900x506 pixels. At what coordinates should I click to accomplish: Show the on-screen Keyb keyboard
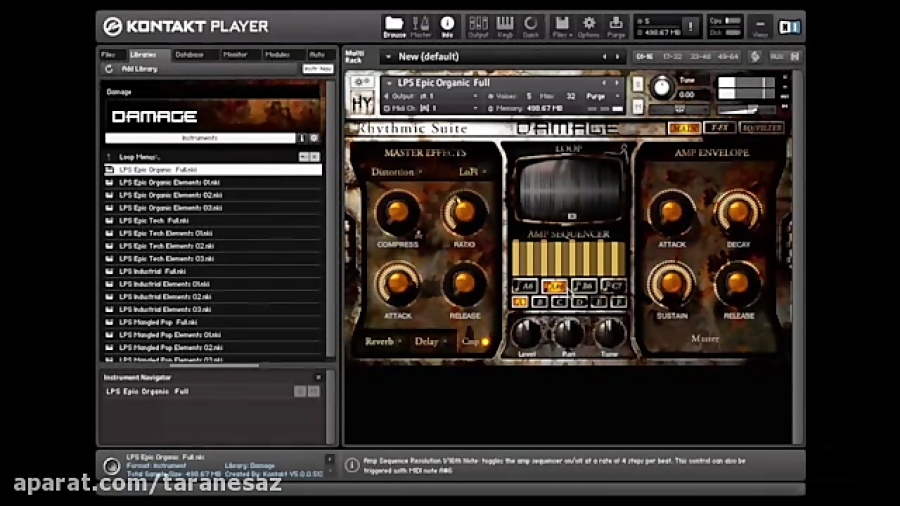click(505, 26)
